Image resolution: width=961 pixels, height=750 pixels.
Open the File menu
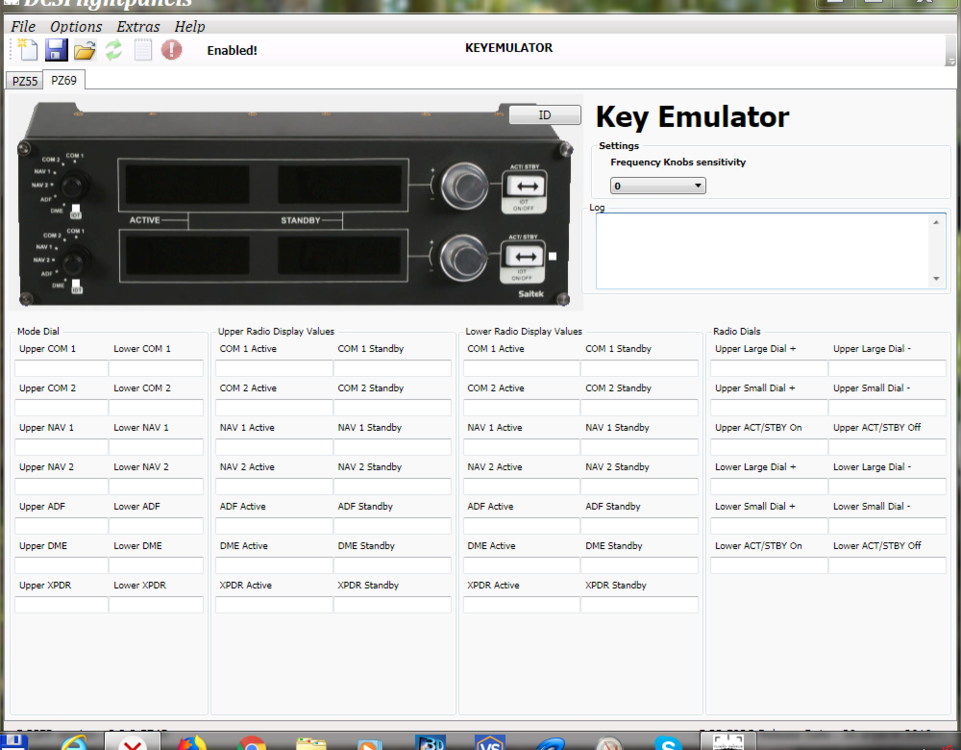[x=23, y=26]
